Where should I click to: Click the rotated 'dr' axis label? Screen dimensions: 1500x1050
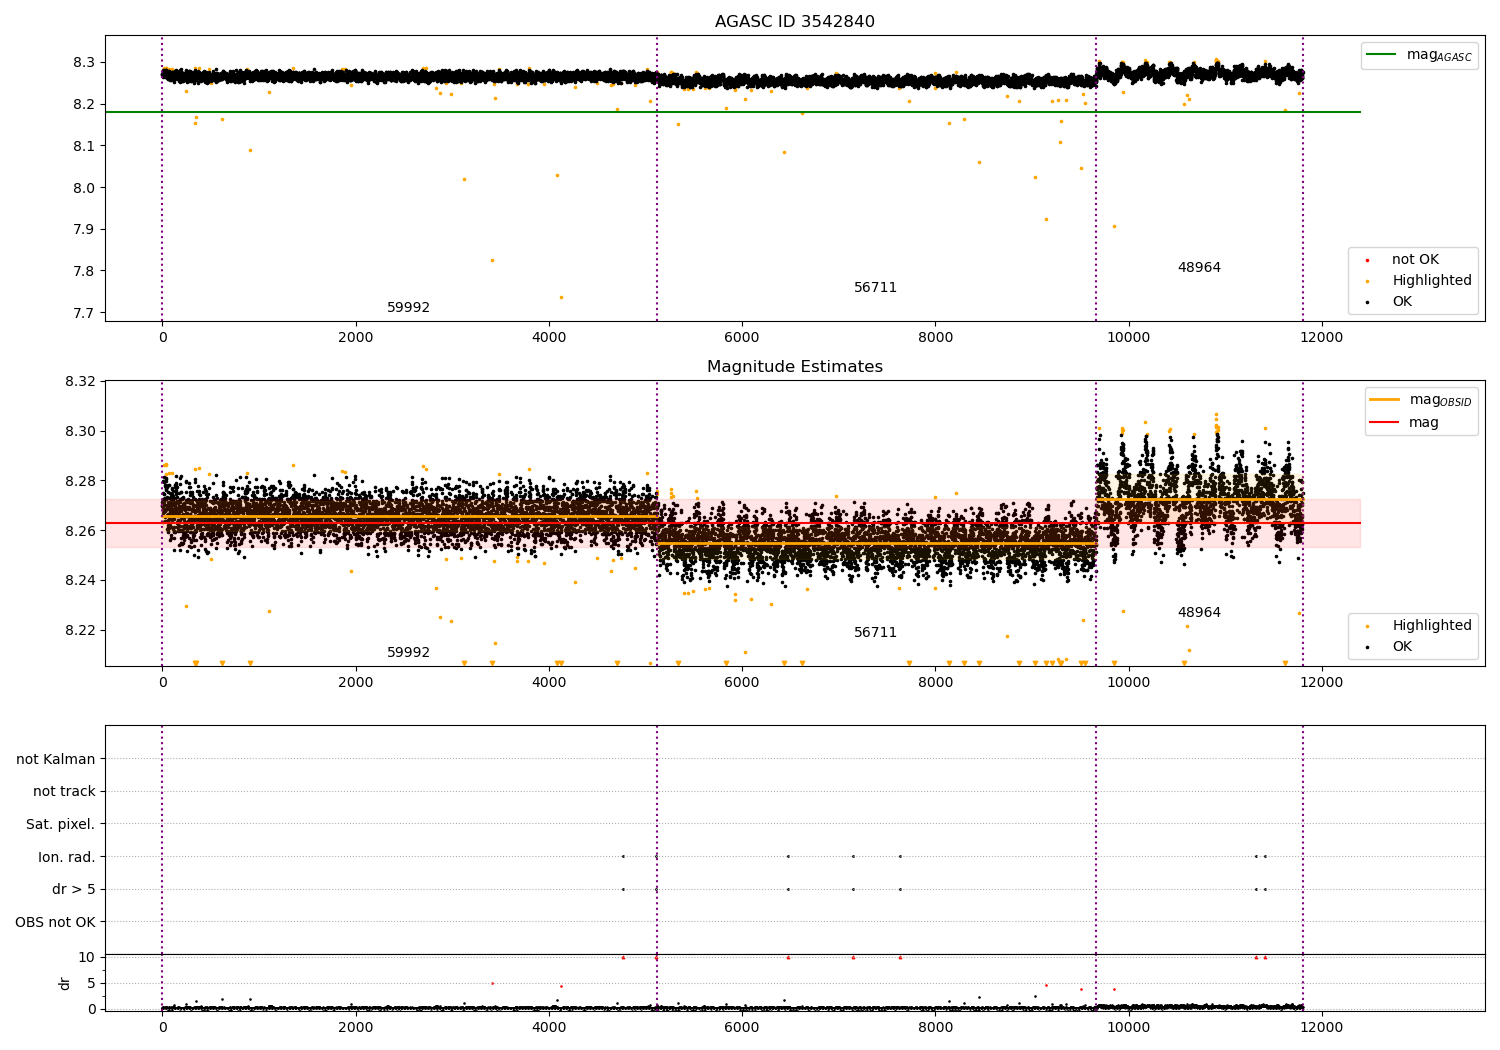coord(65,983)
